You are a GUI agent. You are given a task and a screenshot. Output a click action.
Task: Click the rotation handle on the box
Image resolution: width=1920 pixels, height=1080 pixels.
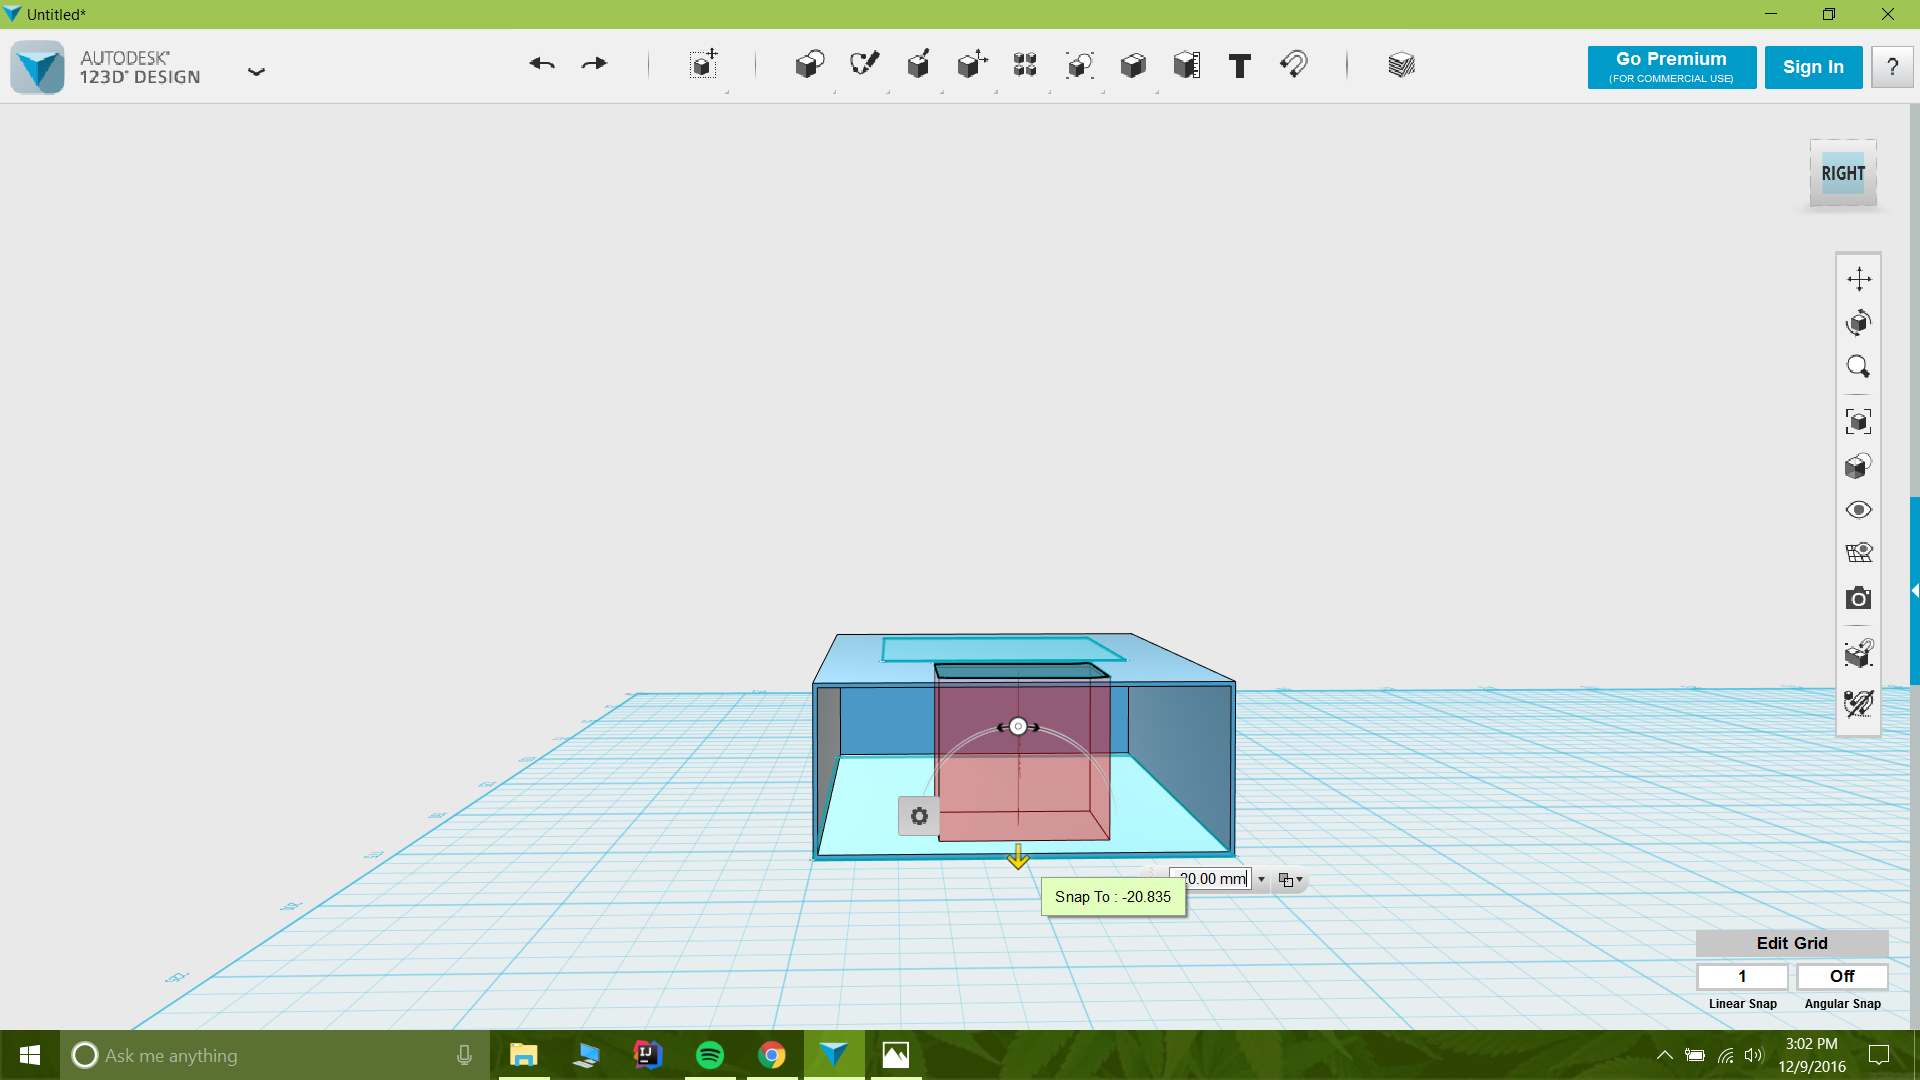(x=1018, y=727)
